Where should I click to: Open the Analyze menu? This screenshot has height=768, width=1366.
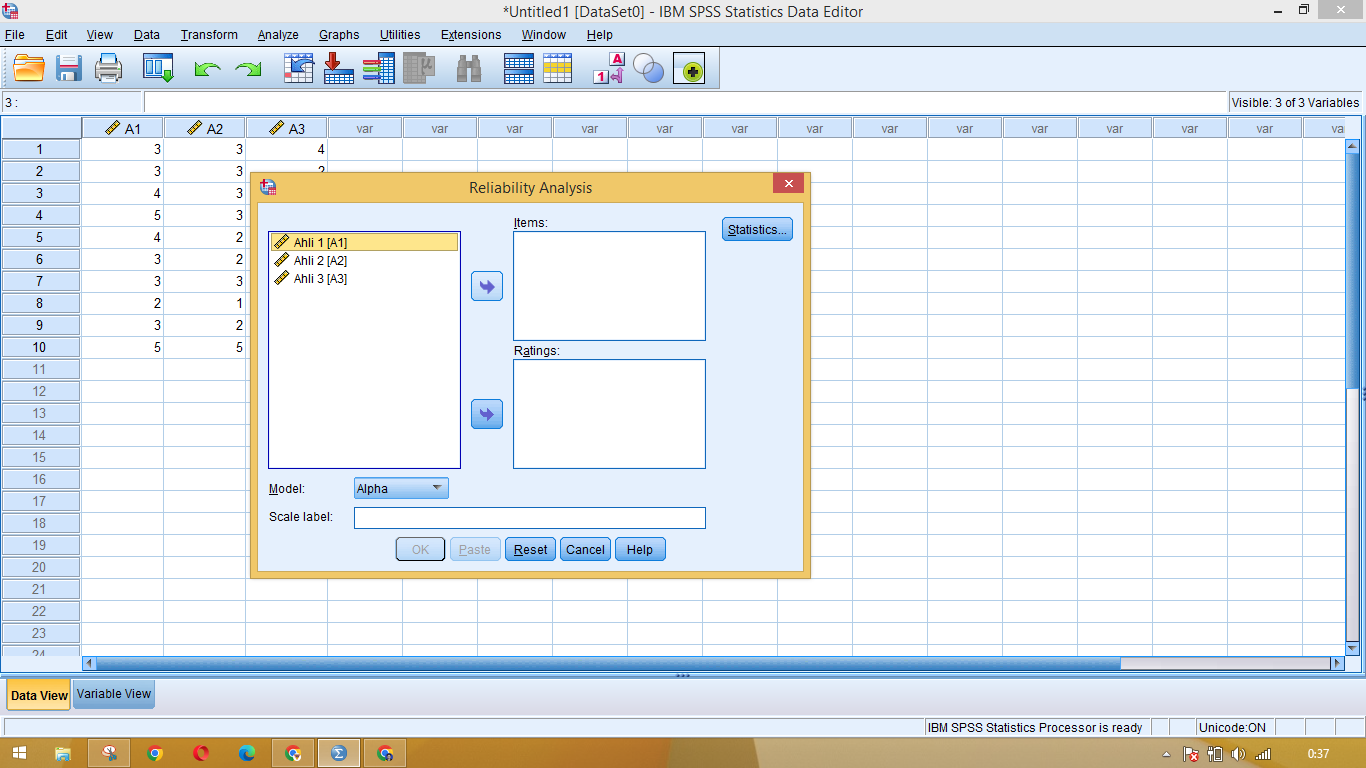coord(278,34)
